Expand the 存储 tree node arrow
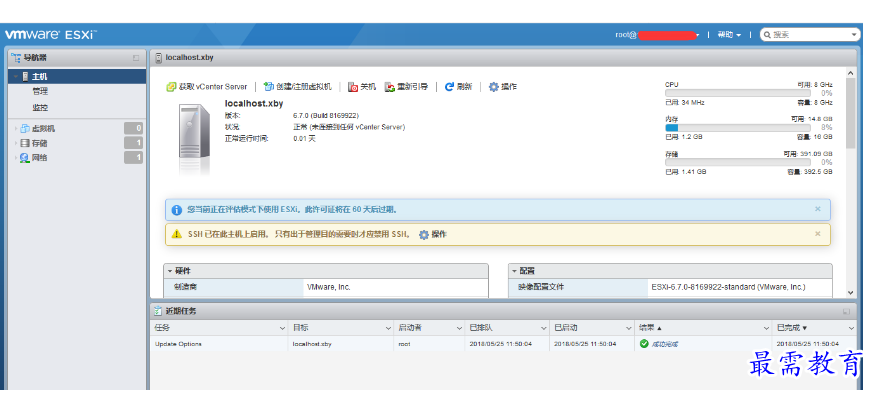Screen dimensions: 871x395 click(16, 143)
